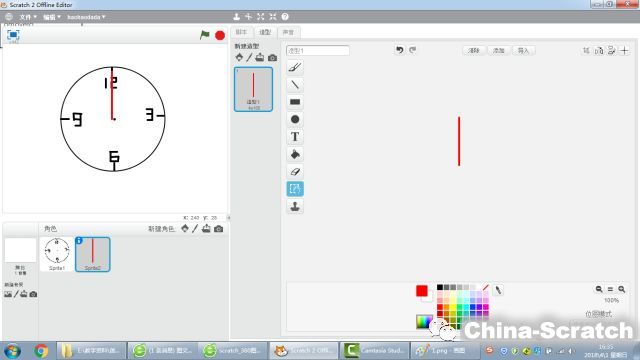Viewport: 640px width, 360px height.
Task: Select the marquee Select tool
Action: [x=295, y=189]
